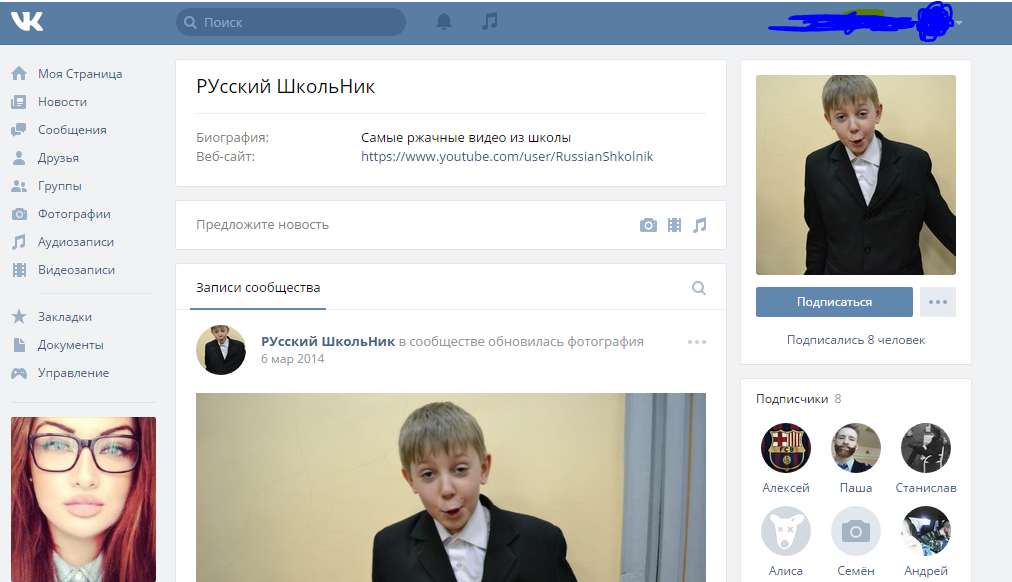Open the community profile photo

[x=856, y=175]
